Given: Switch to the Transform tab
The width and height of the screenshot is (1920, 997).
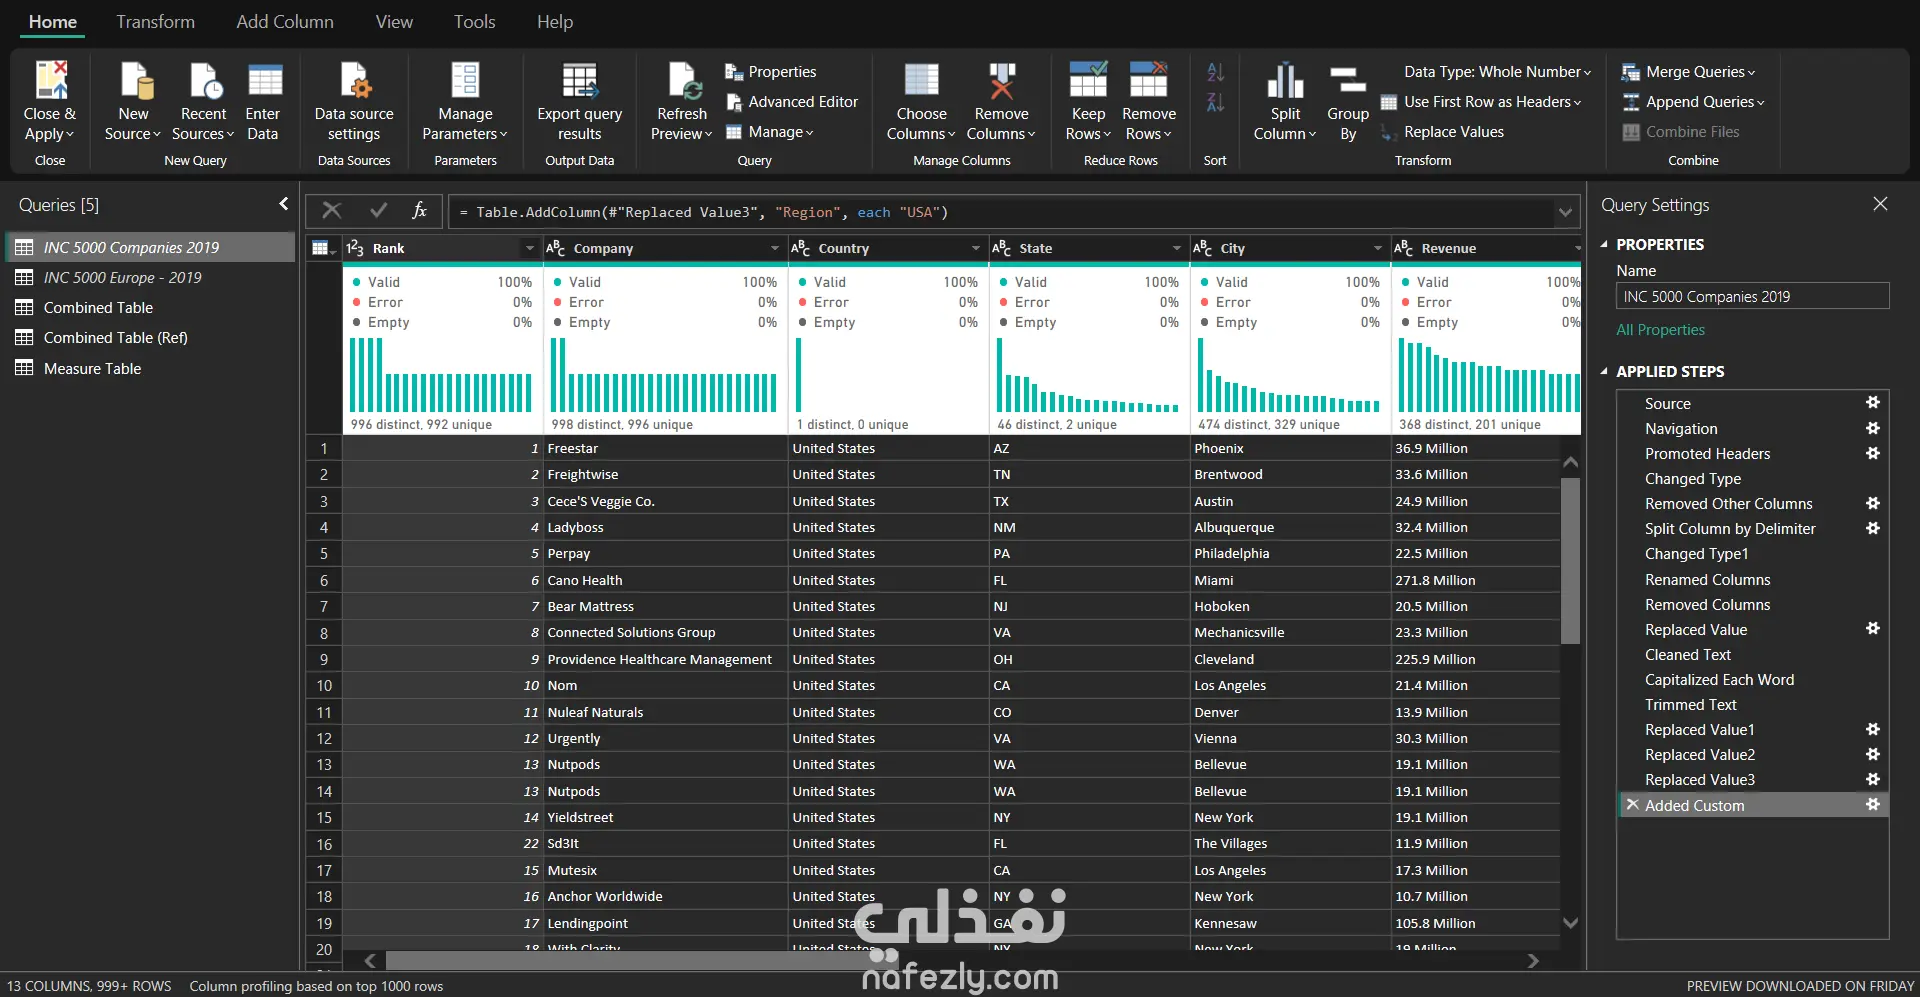Looking at the screenshot, I should click(155, 22).
